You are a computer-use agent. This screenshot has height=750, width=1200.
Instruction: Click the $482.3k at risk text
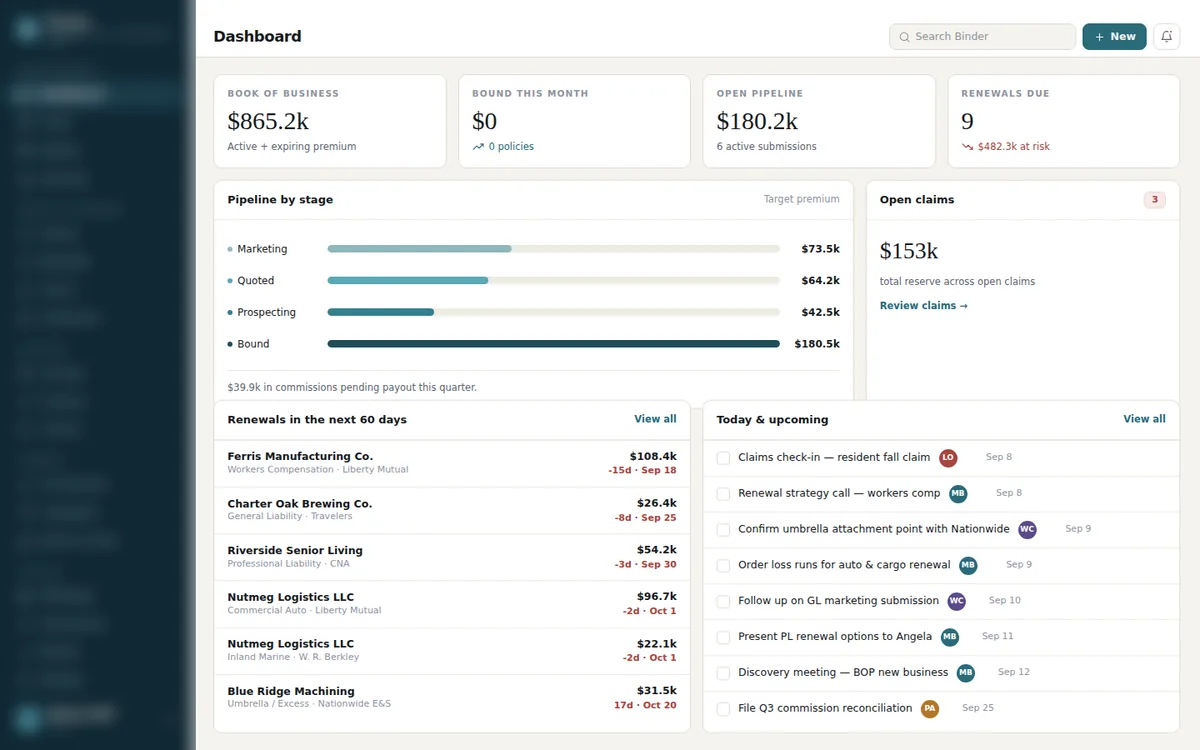tap(1014, 147)
